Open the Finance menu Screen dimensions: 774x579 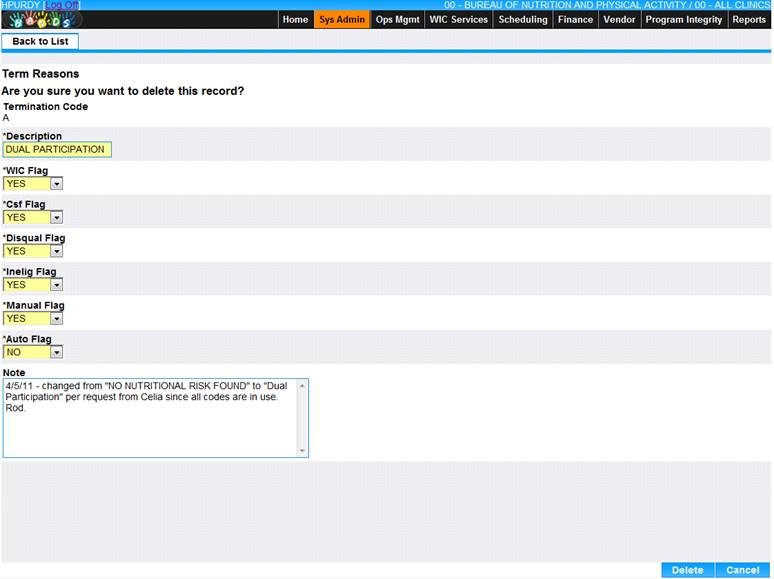[x=575, y=20]
